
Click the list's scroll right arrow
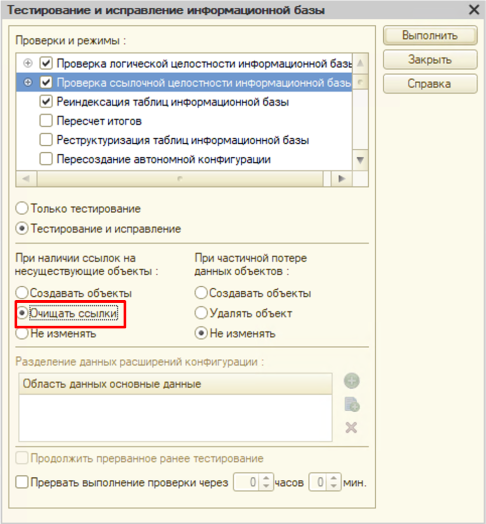coord(342,179)
